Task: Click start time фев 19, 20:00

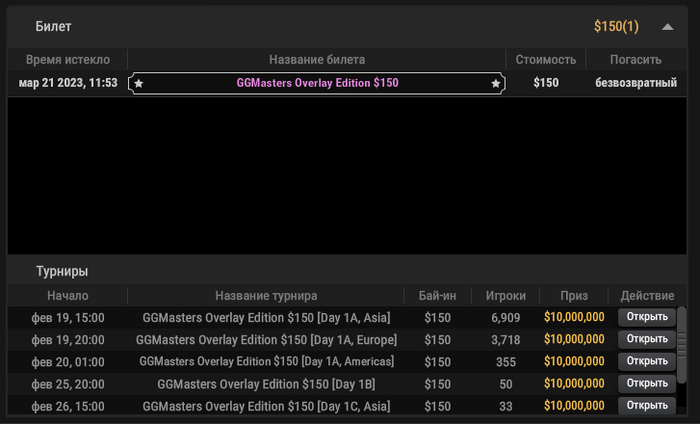Action: (x=68, y=340)
